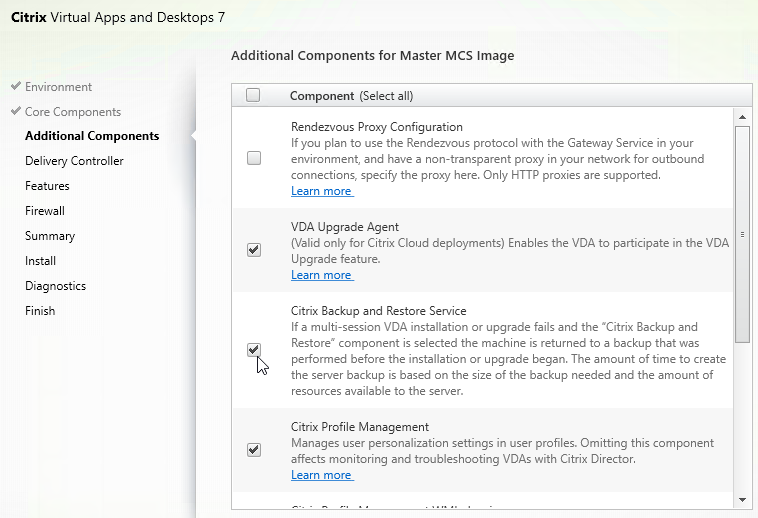Open Learn more link for Citrix Profile Management
This screenshot has width=758, height=518.
point(322,475)
